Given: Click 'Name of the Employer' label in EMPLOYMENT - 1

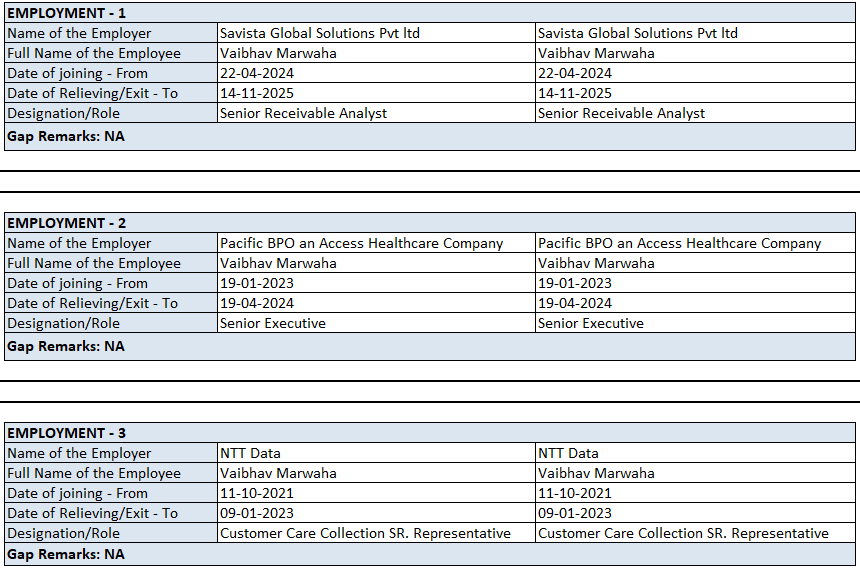Looking at the screenshot, I should pos(111,33).
